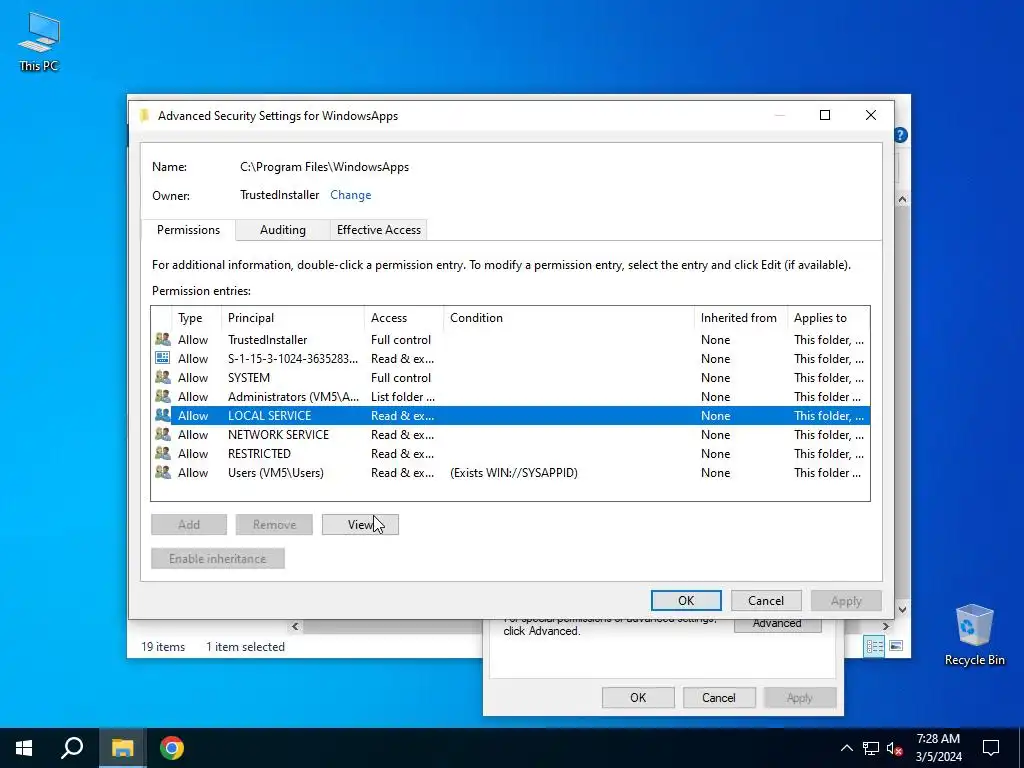Click the 1 item selected status text

pos(246,647)
